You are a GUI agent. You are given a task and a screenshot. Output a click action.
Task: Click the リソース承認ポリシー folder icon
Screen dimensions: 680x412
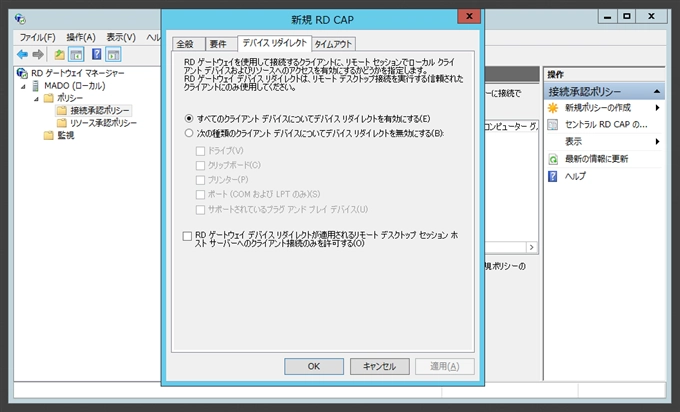pos(62,123)
